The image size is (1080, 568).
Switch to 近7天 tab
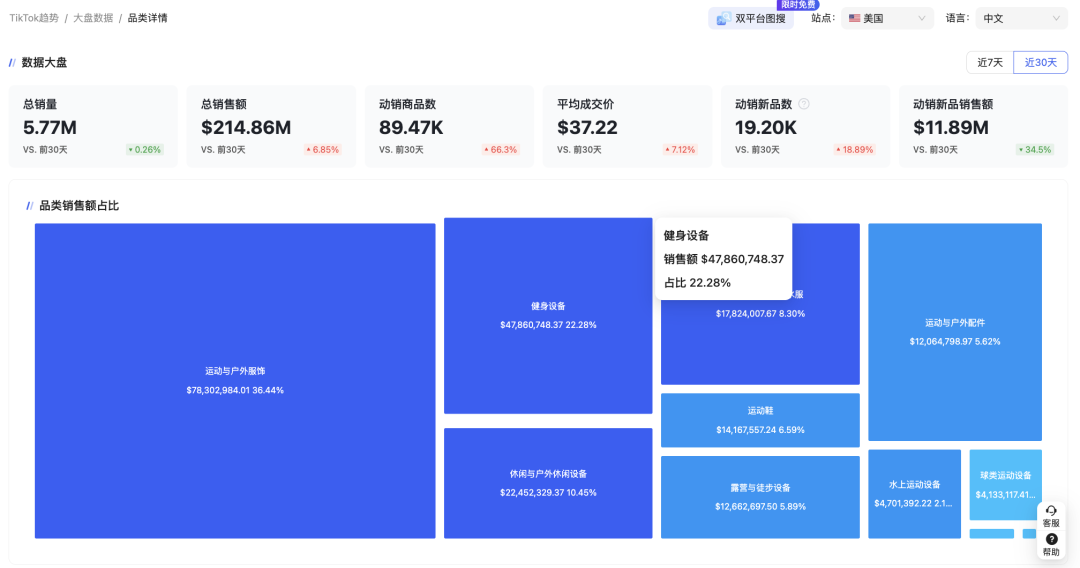click(990, 63)
